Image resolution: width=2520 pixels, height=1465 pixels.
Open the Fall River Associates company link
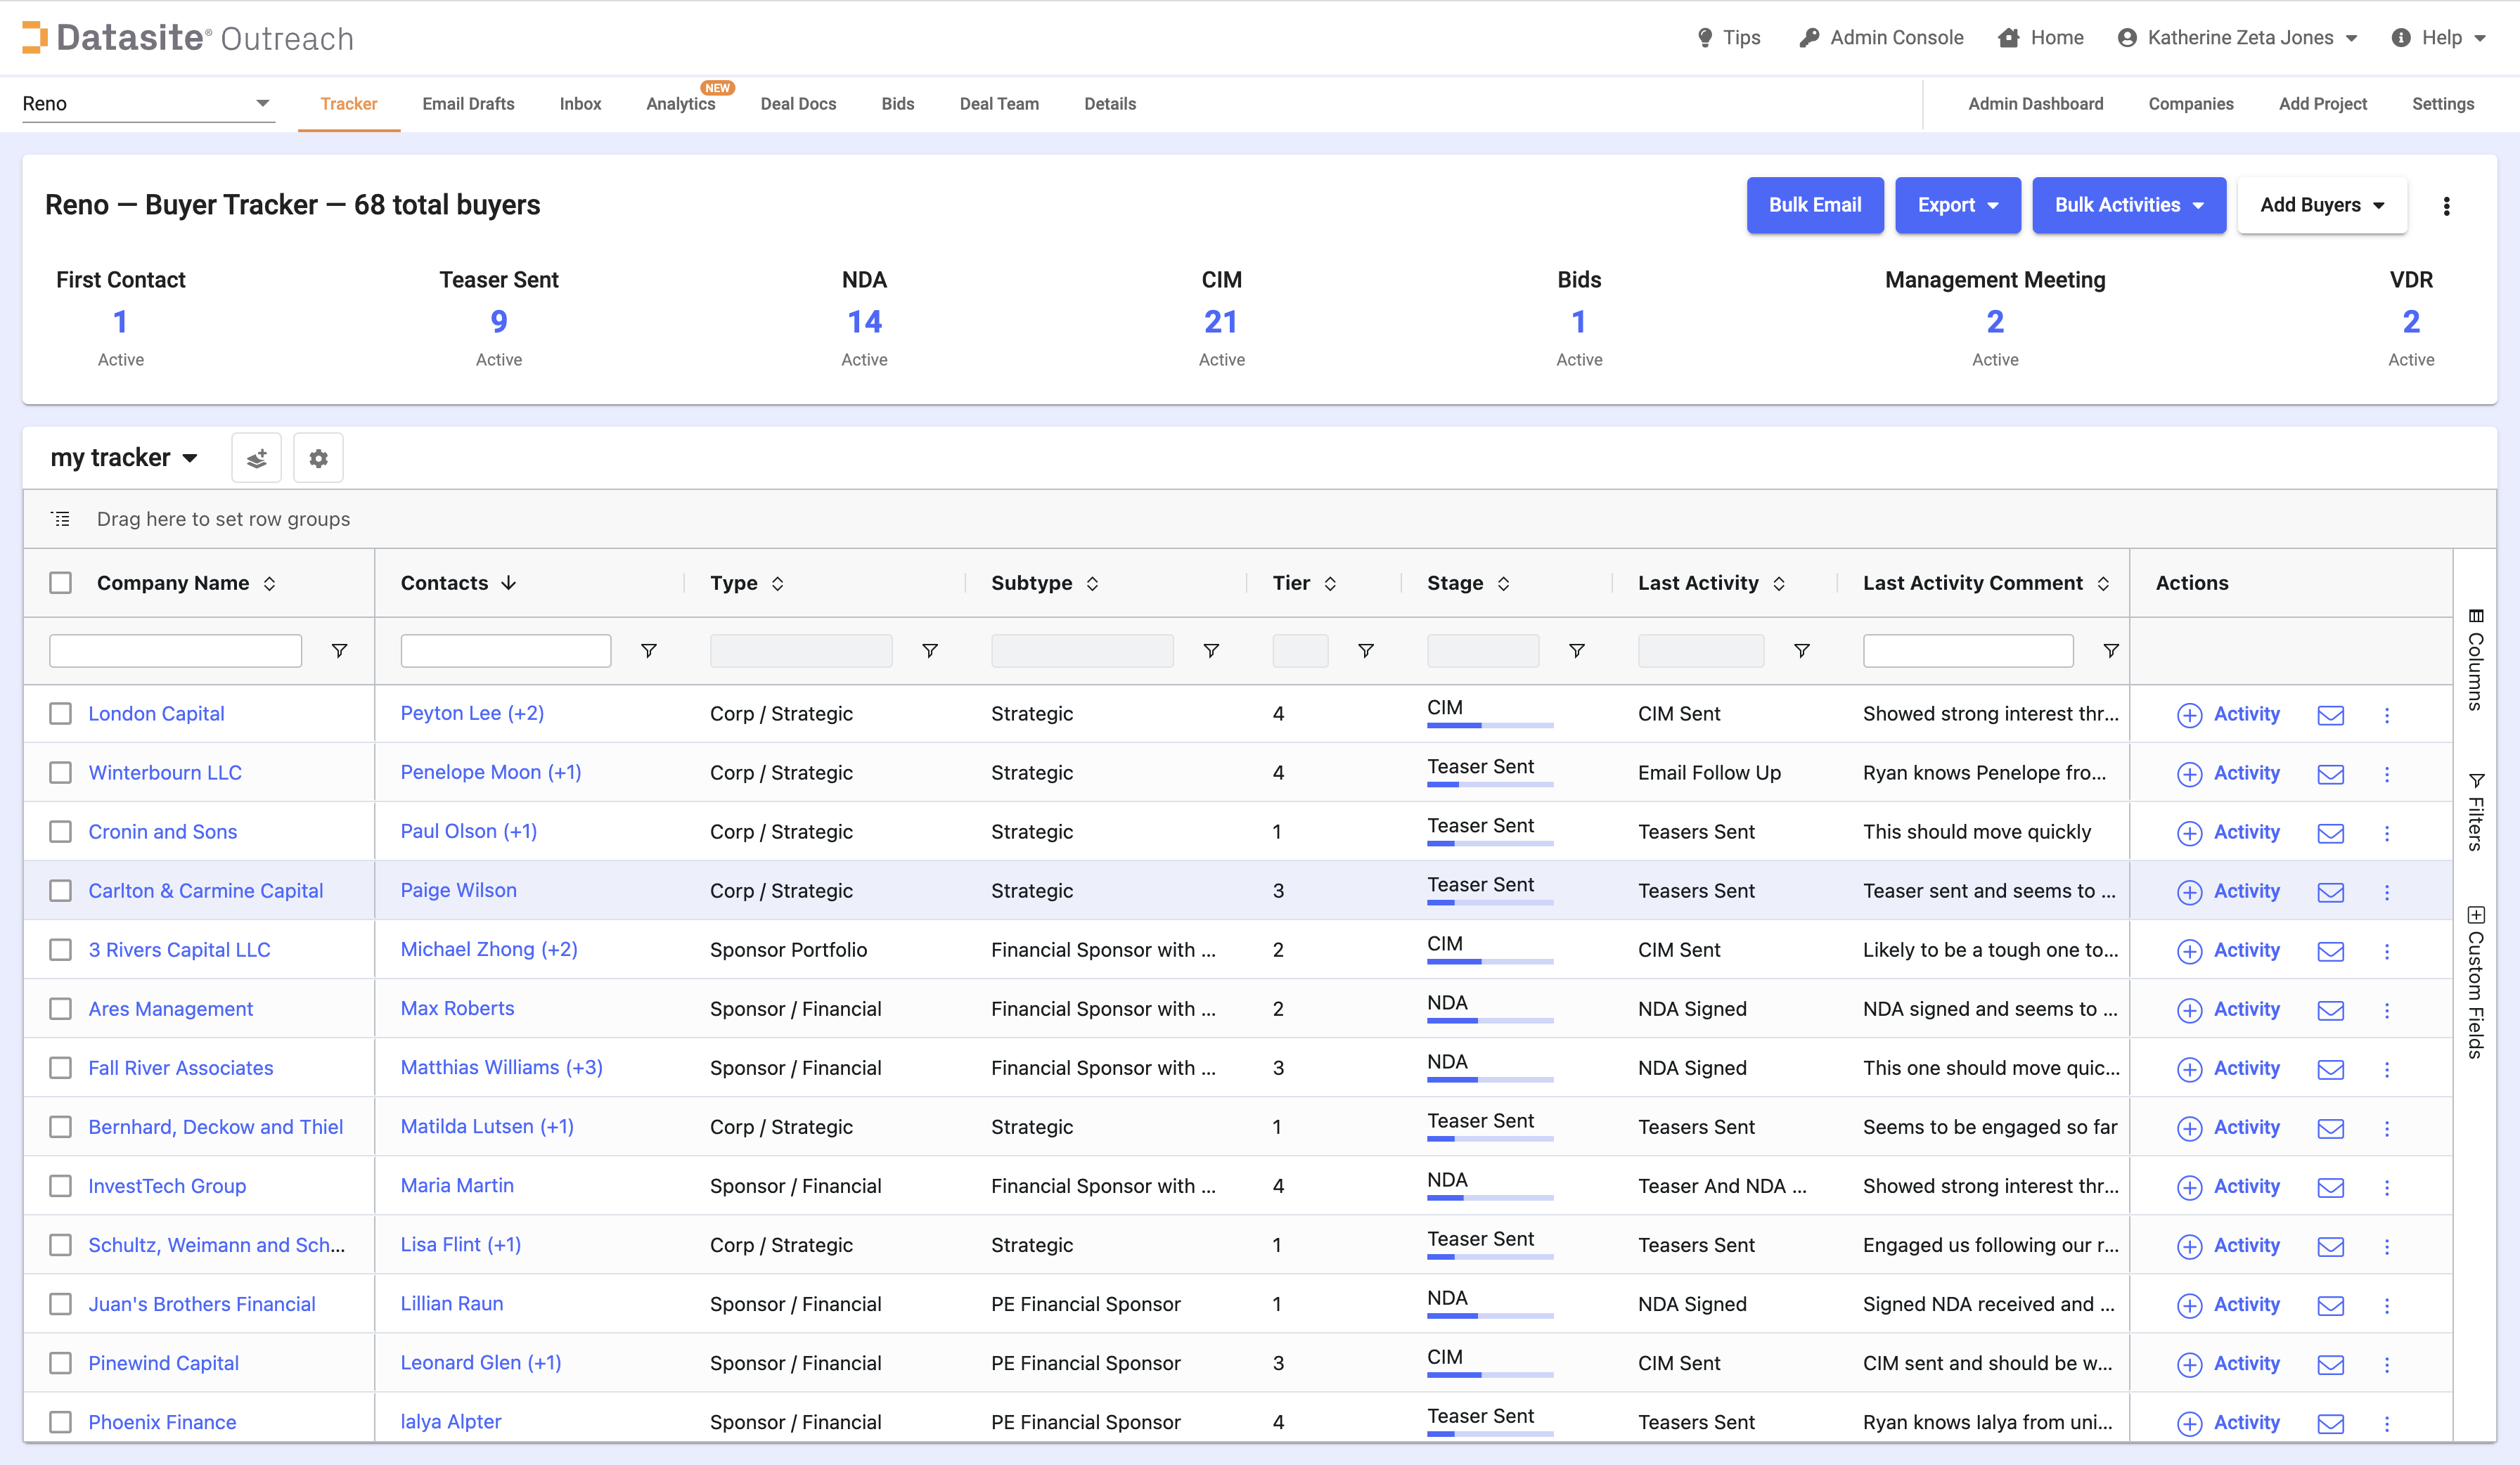(180, 1068)
